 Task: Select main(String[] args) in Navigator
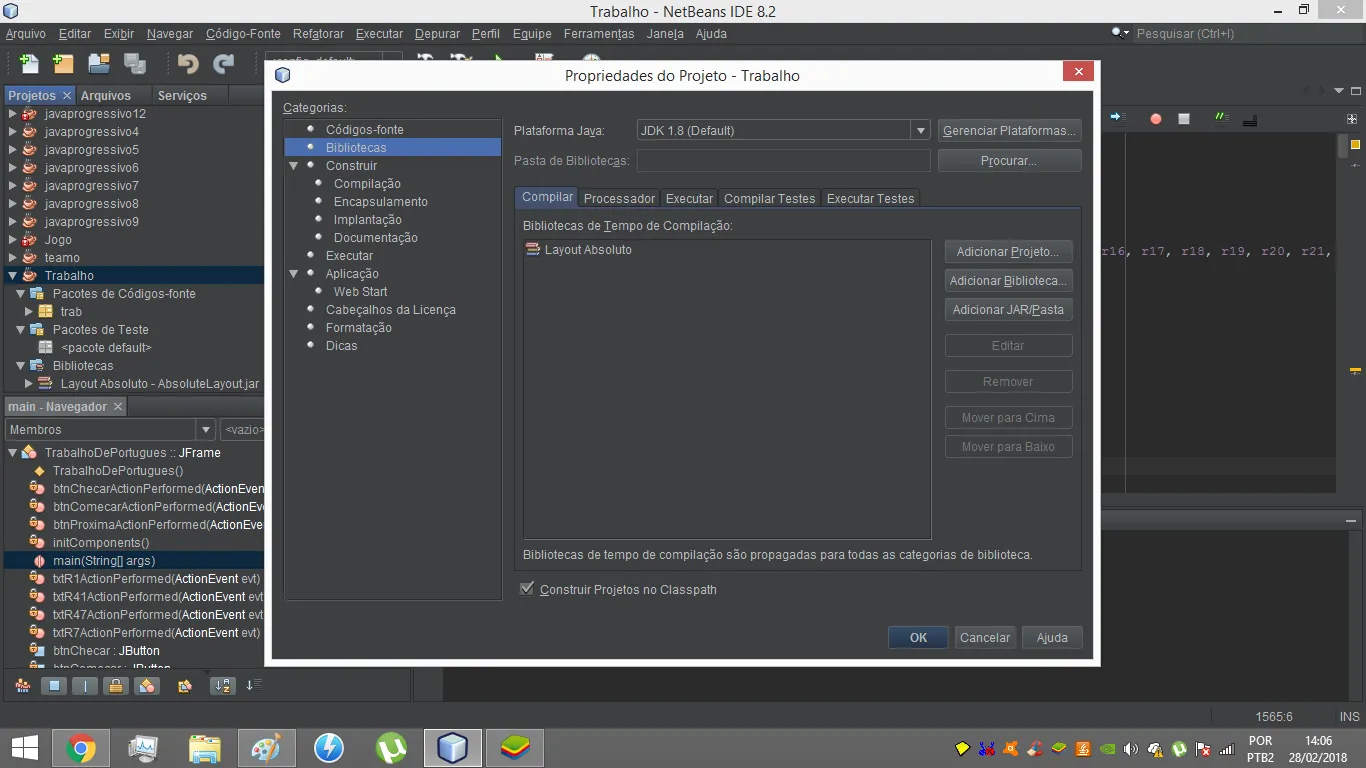pyautogui.click(x=104, y=560)
